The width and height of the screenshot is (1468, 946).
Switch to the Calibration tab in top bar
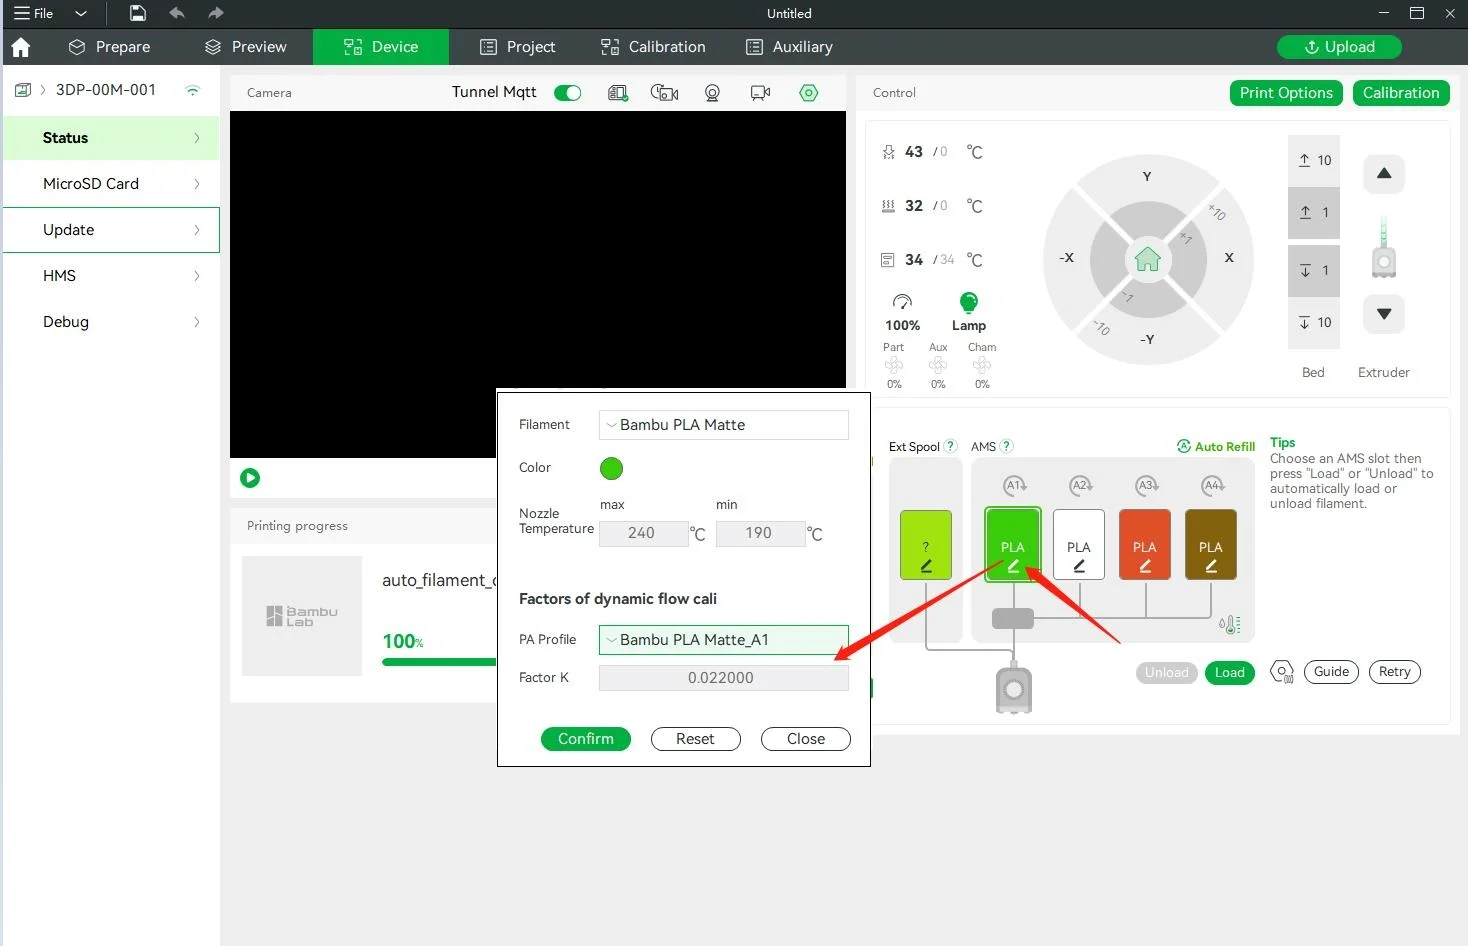point(653,47)
